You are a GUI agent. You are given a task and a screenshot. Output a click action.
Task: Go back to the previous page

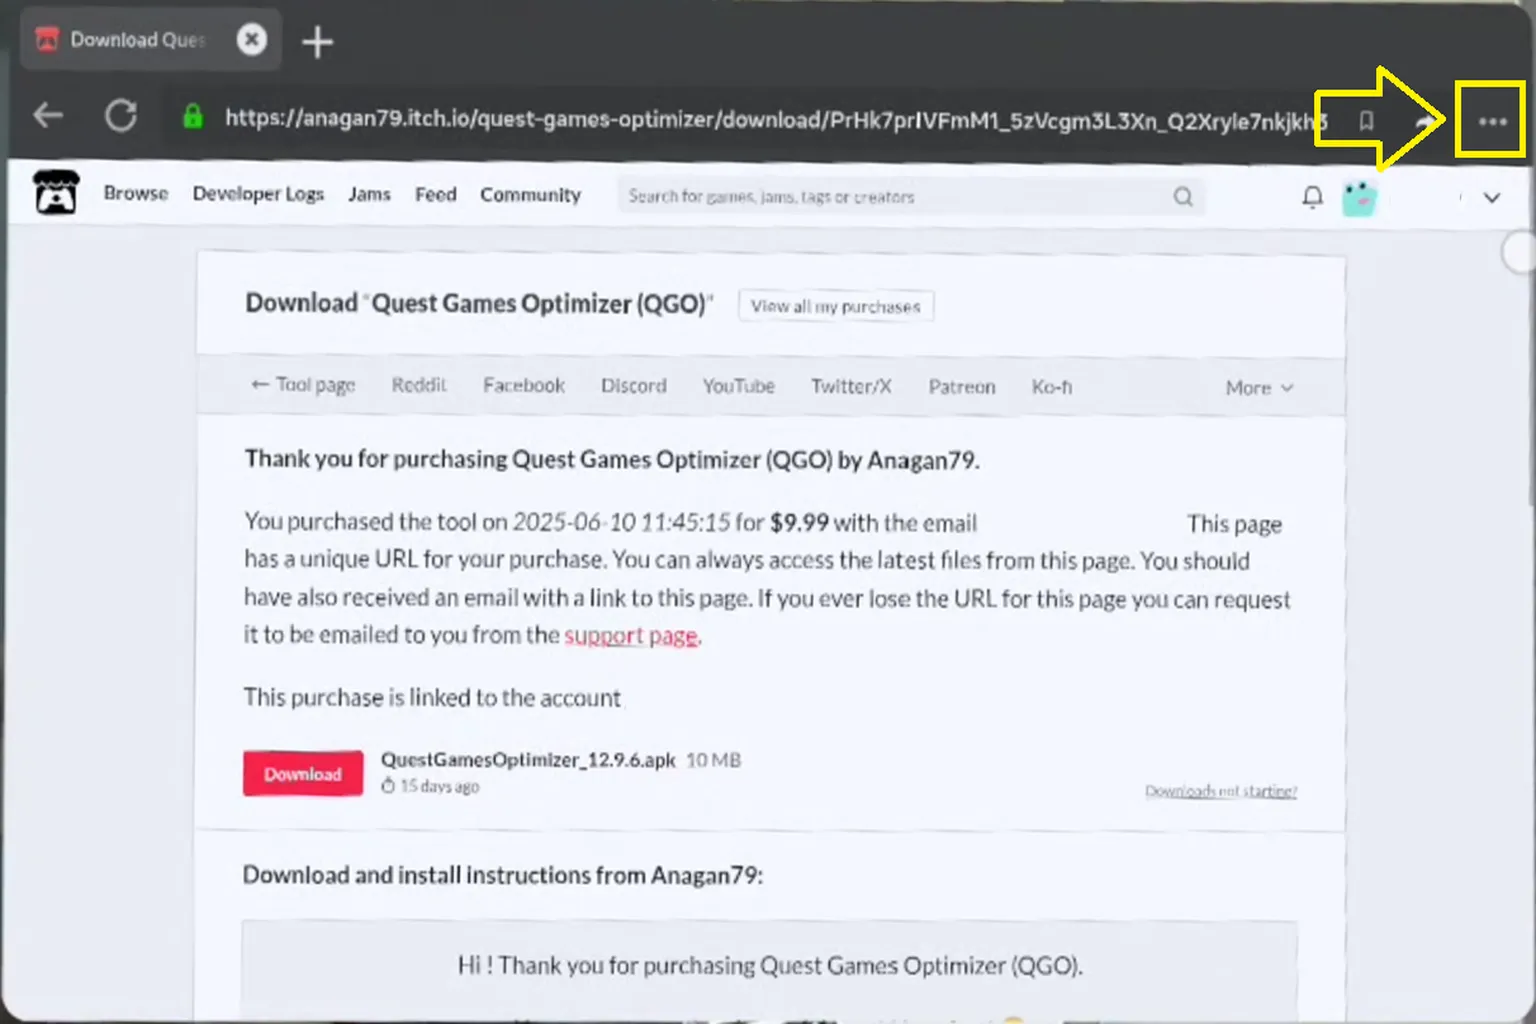48,116
